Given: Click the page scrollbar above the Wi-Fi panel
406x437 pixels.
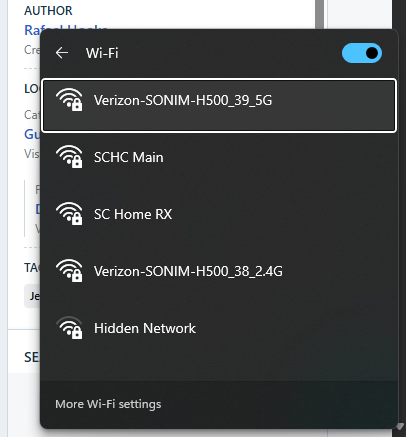Looking at the screenshot, I should point(320,14).
